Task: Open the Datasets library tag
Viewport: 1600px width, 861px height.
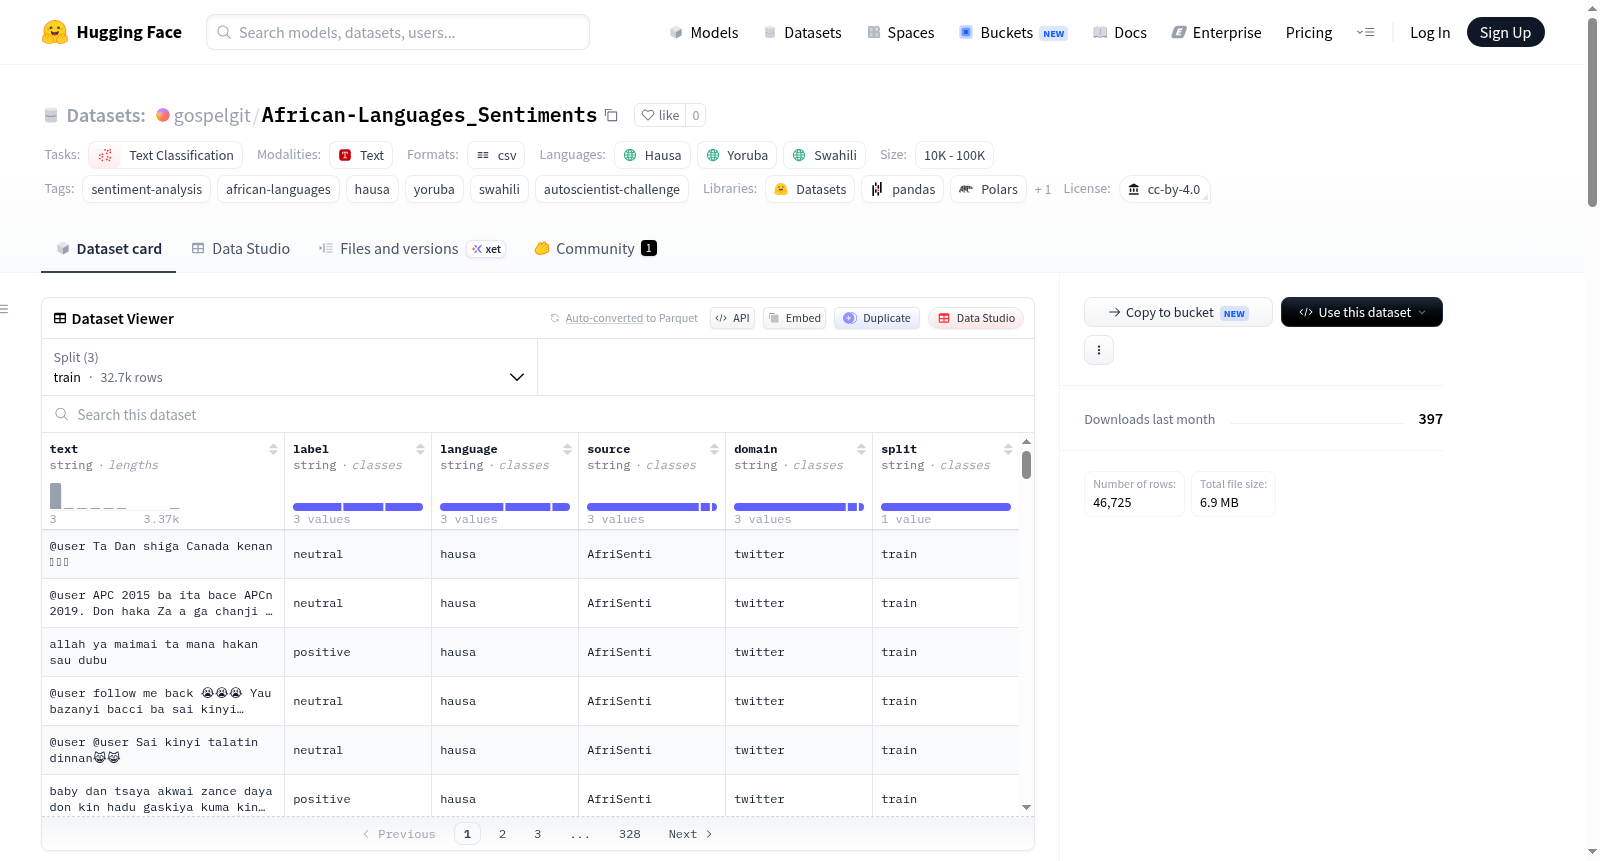Action: (x=810, y=189)
